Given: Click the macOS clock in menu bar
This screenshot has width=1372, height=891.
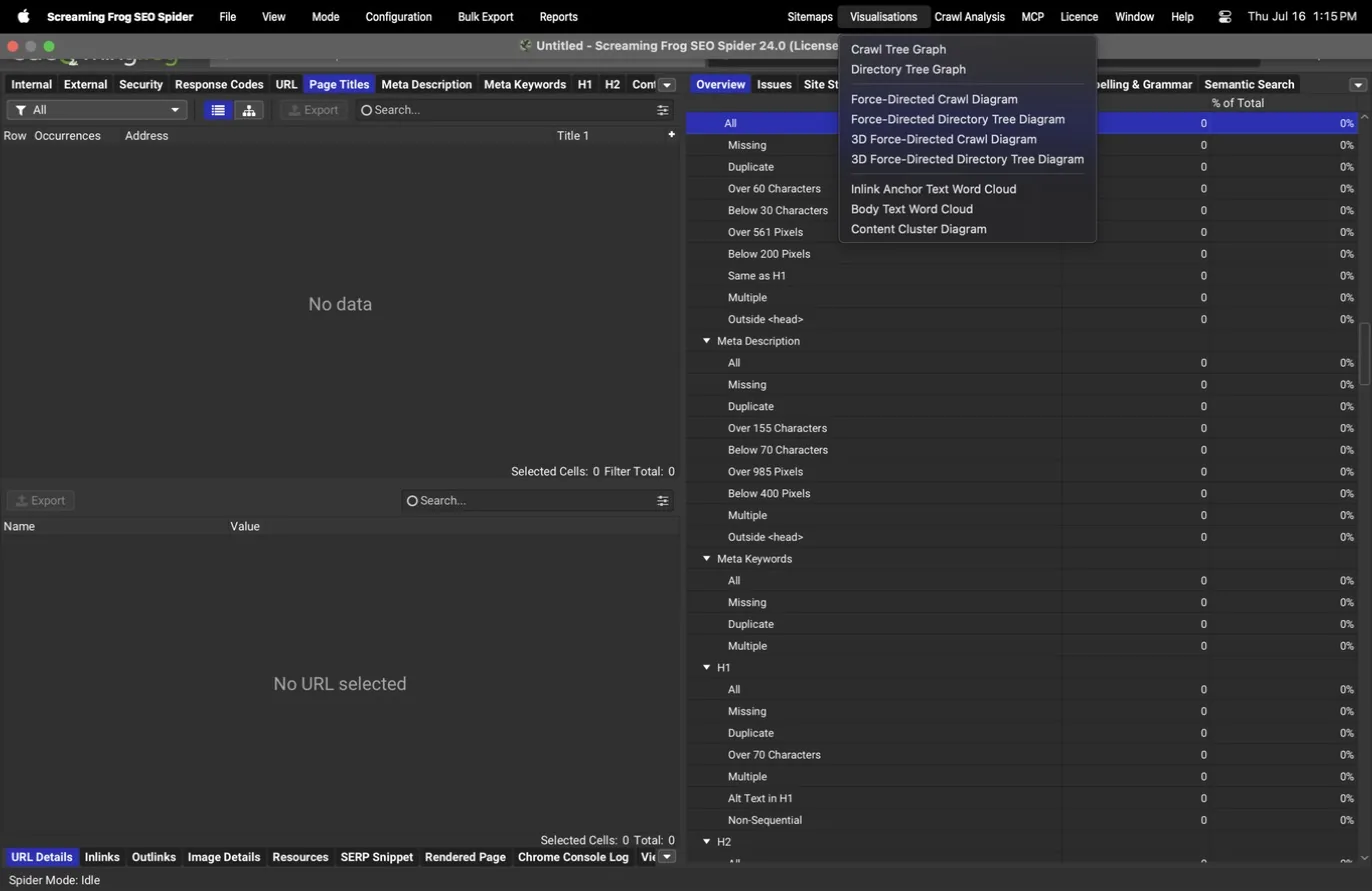Looking at the screenshot, I should 1301,17.
